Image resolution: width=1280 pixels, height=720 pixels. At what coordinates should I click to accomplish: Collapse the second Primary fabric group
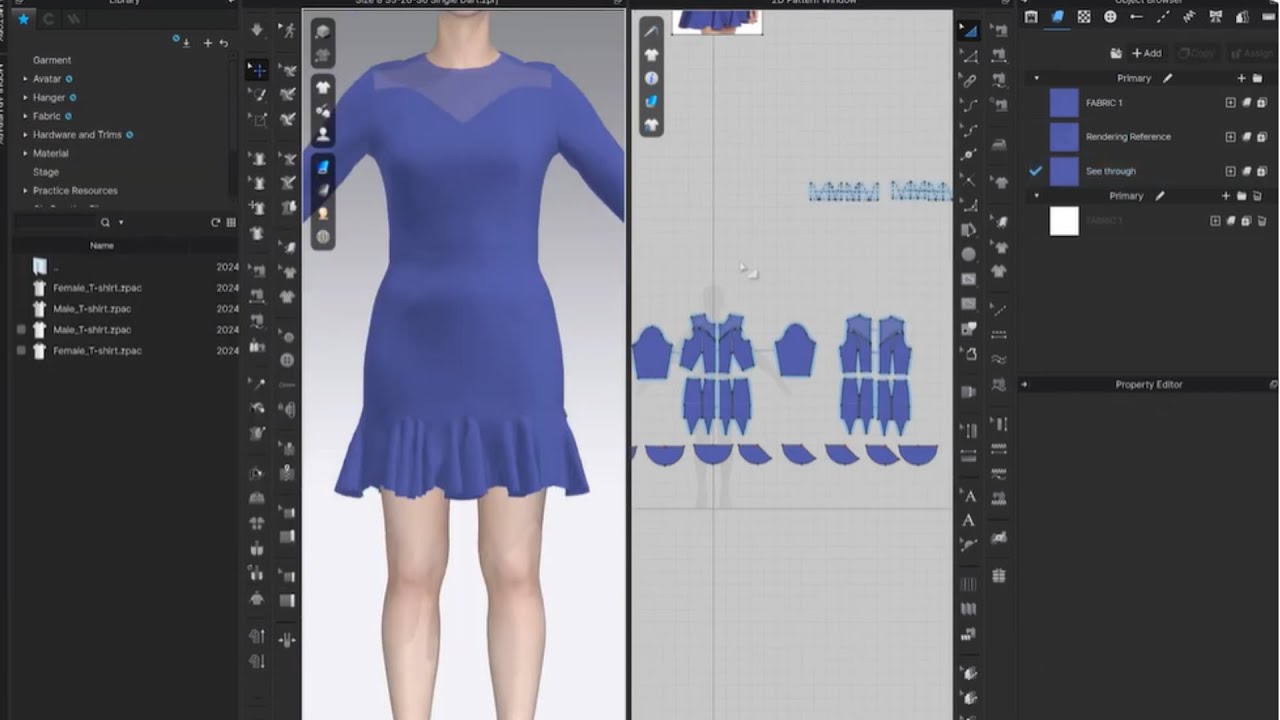pyautogui.click(x=1036, y=196)
